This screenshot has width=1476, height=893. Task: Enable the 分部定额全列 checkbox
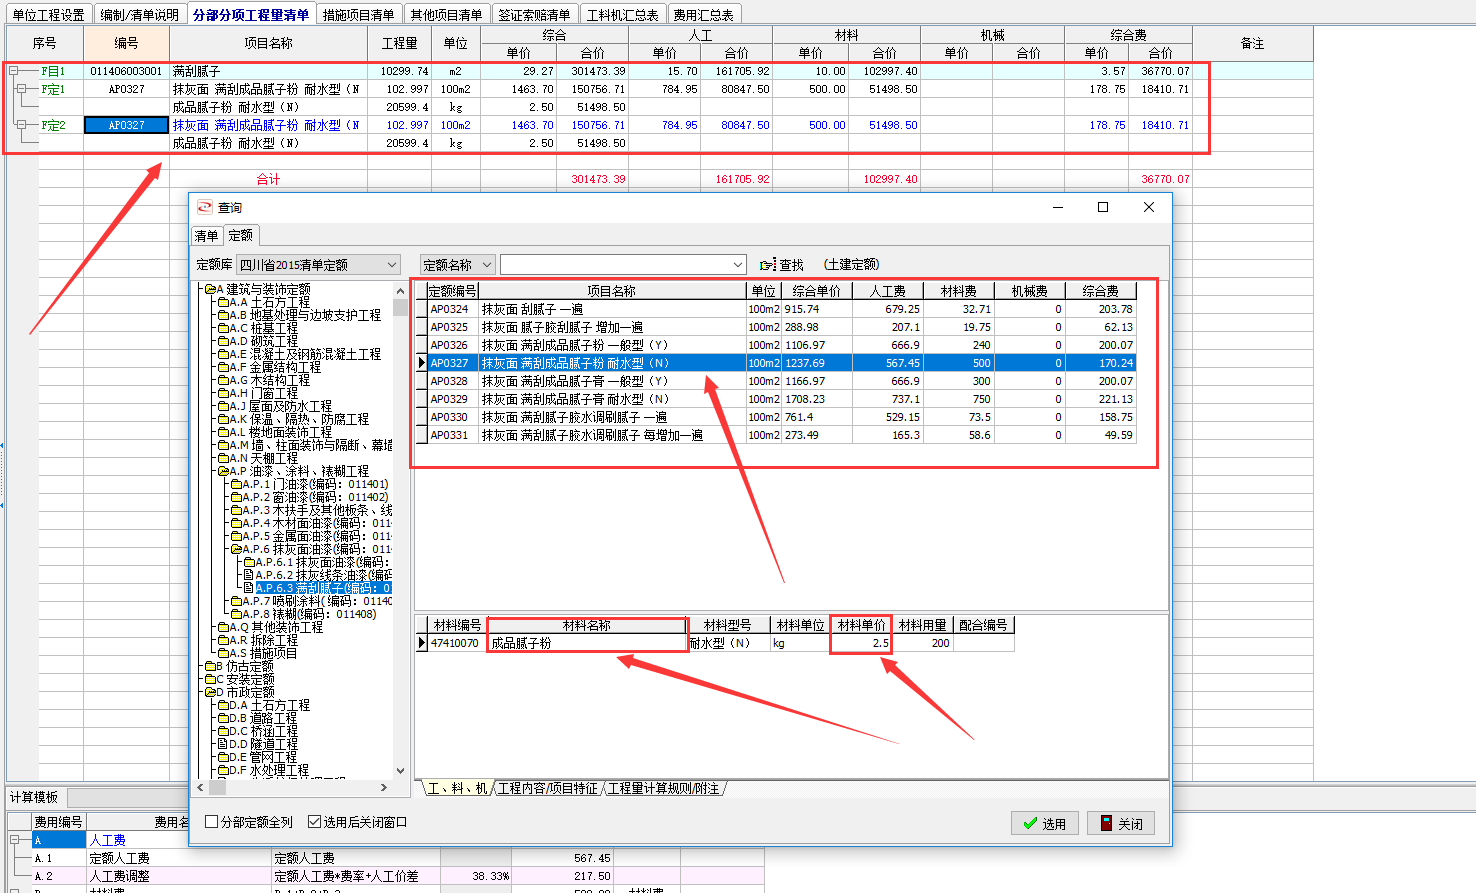point(211,822)
